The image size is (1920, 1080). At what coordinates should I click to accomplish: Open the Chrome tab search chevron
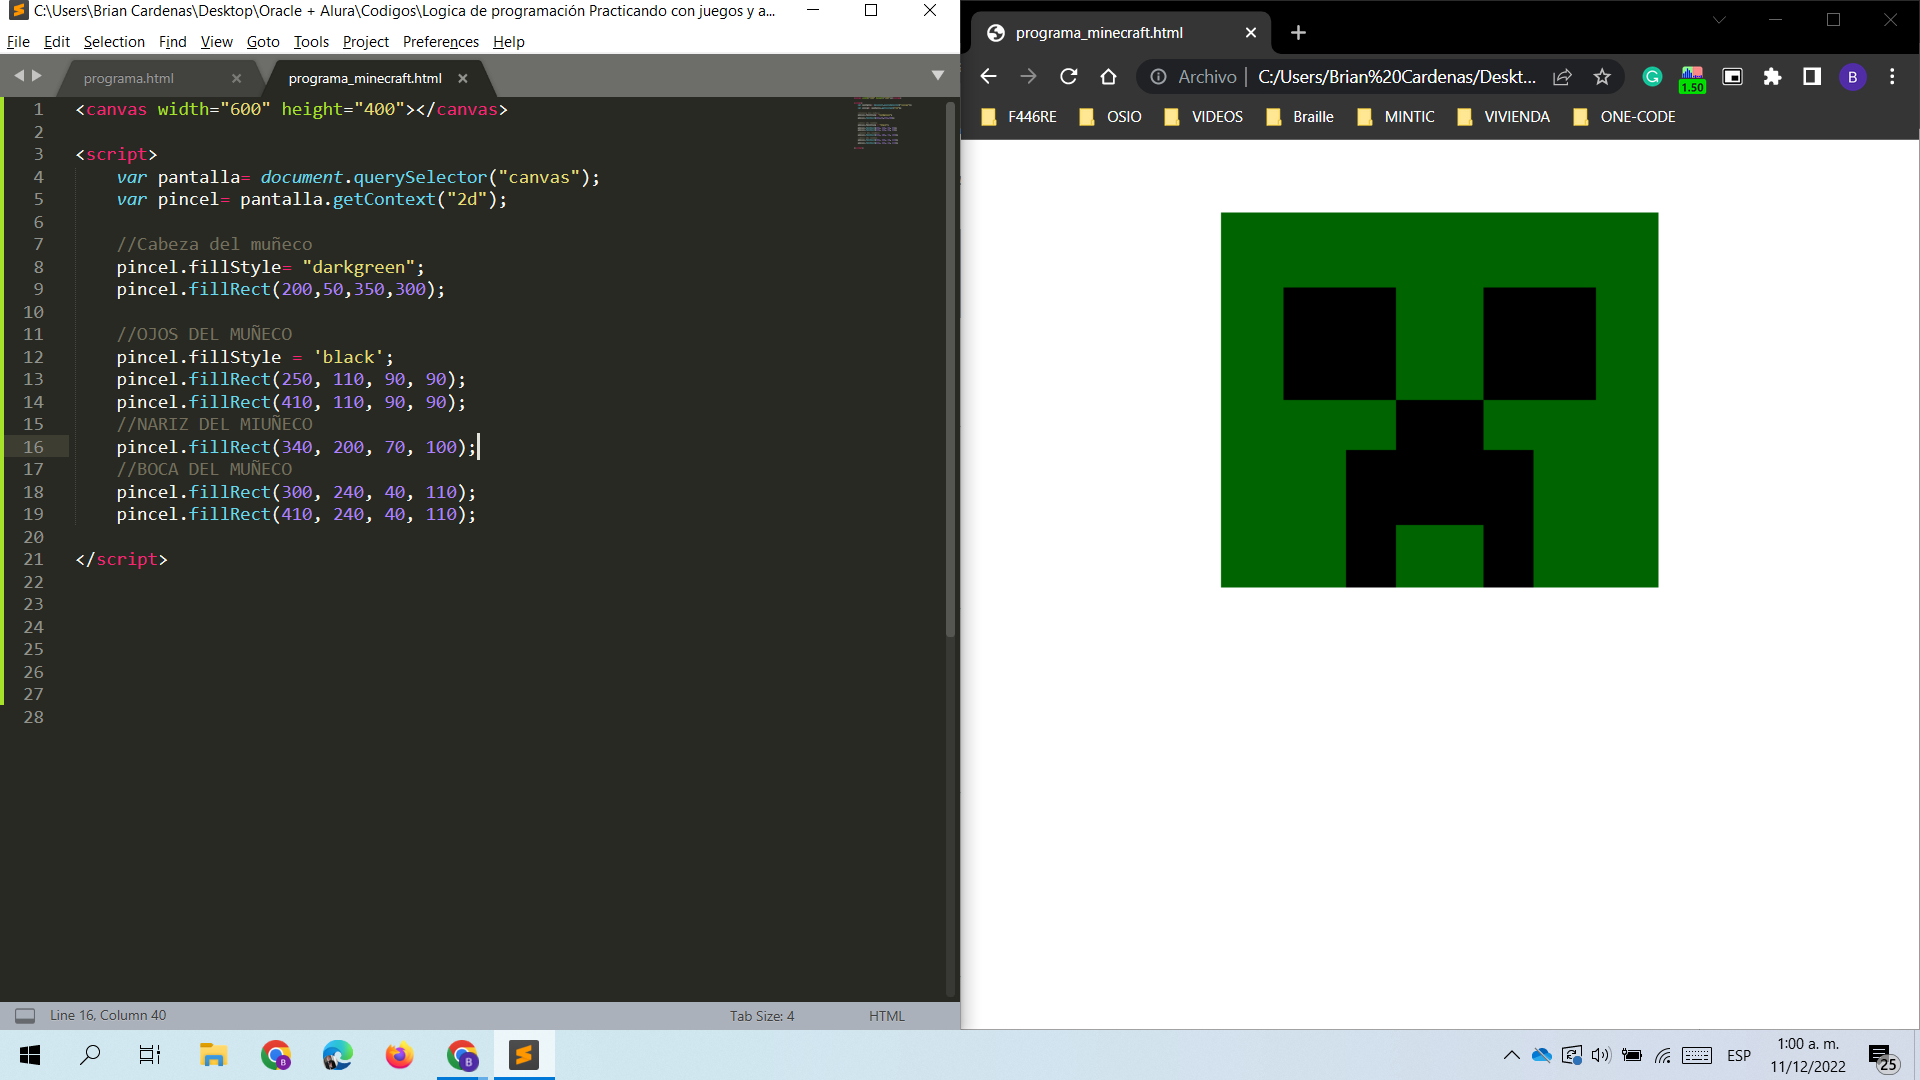[x=1719, y=20]
